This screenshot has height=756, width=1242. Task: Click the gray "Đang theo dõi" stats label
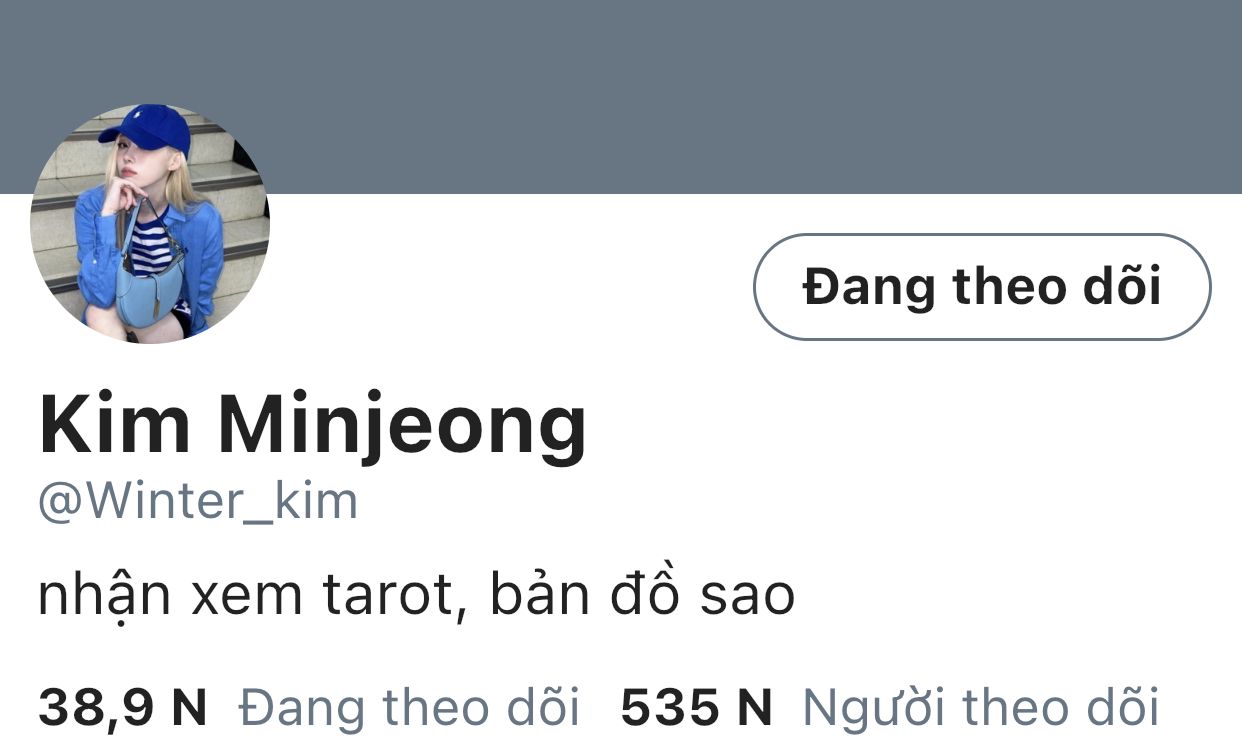point(410,708)
